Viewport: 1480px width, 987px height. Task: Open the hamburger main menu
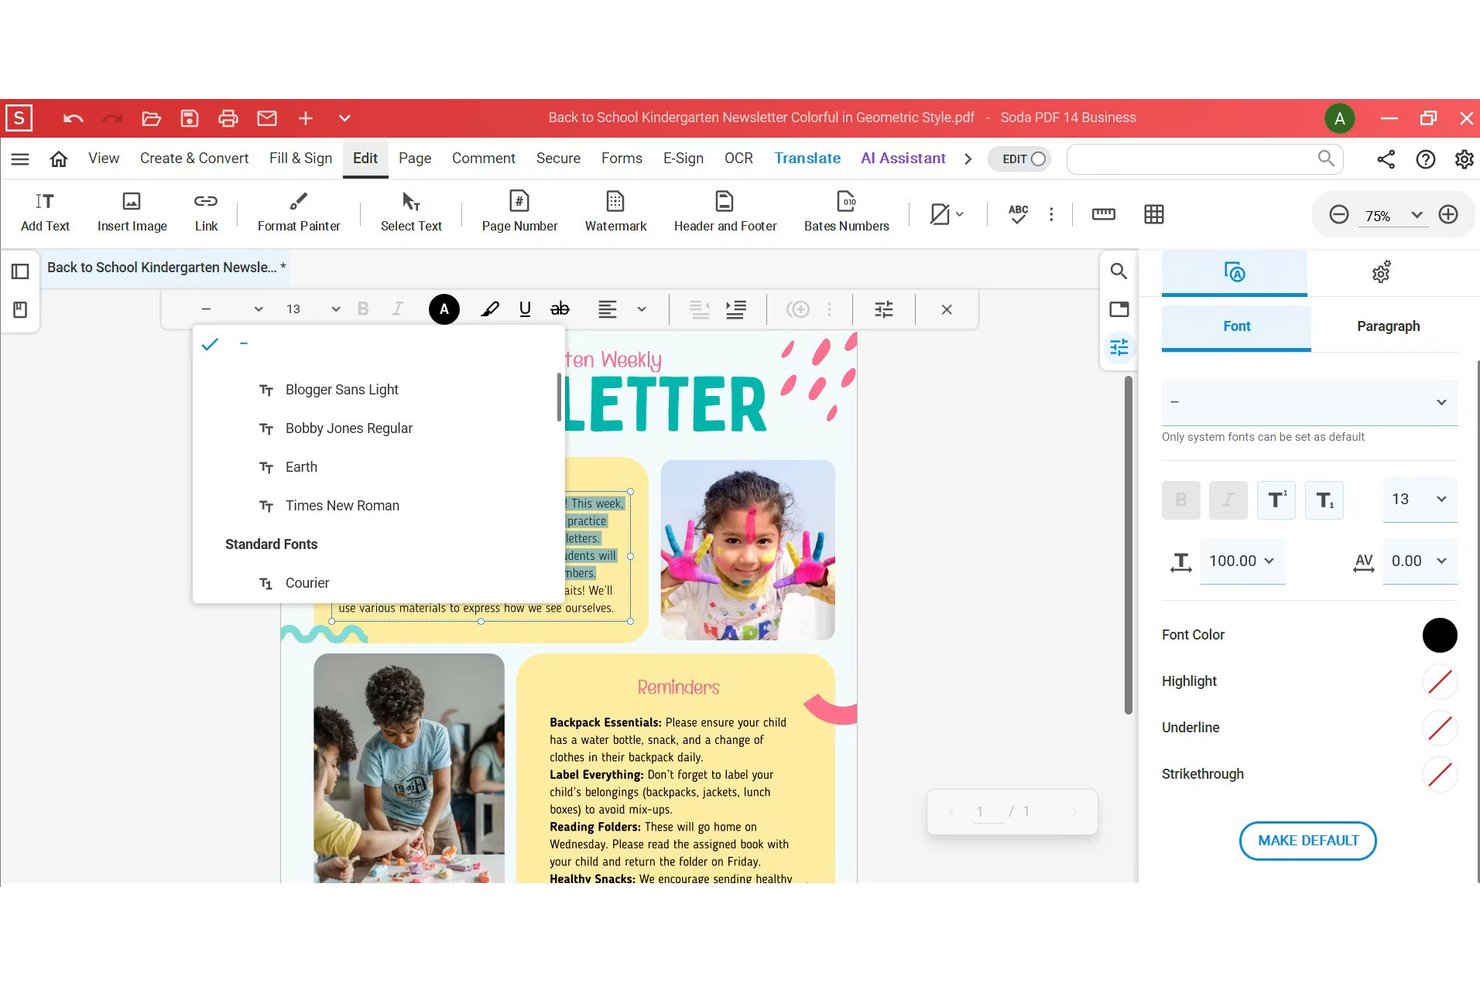coord(20,159)
